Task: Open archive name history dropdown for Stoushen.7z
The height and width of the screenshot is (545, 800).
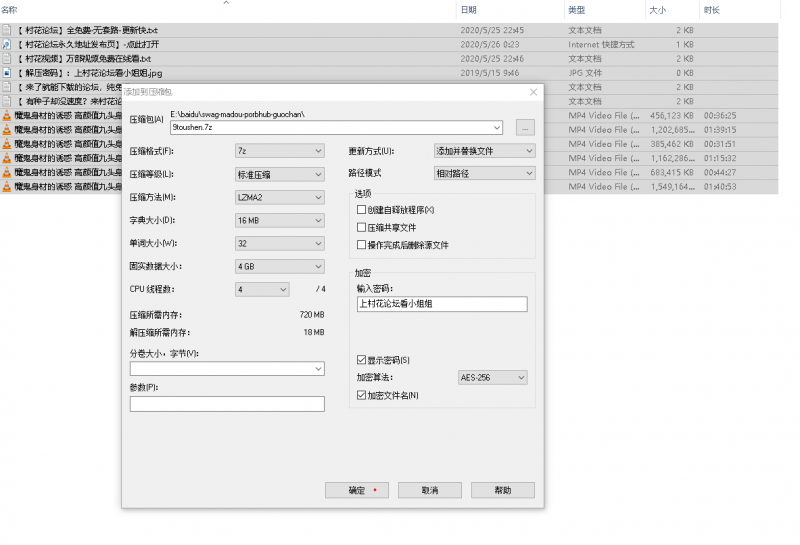Action: (496, 128)
